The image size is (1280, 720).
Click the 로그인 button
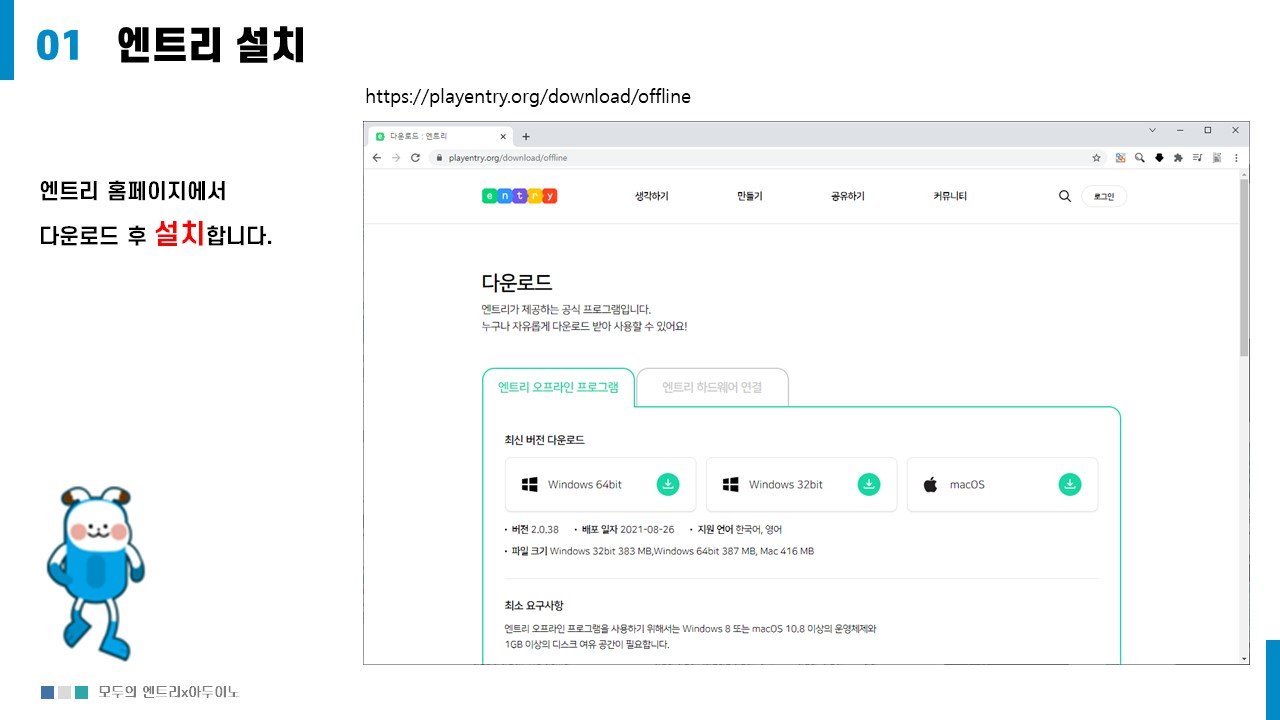click(1104, 196)
